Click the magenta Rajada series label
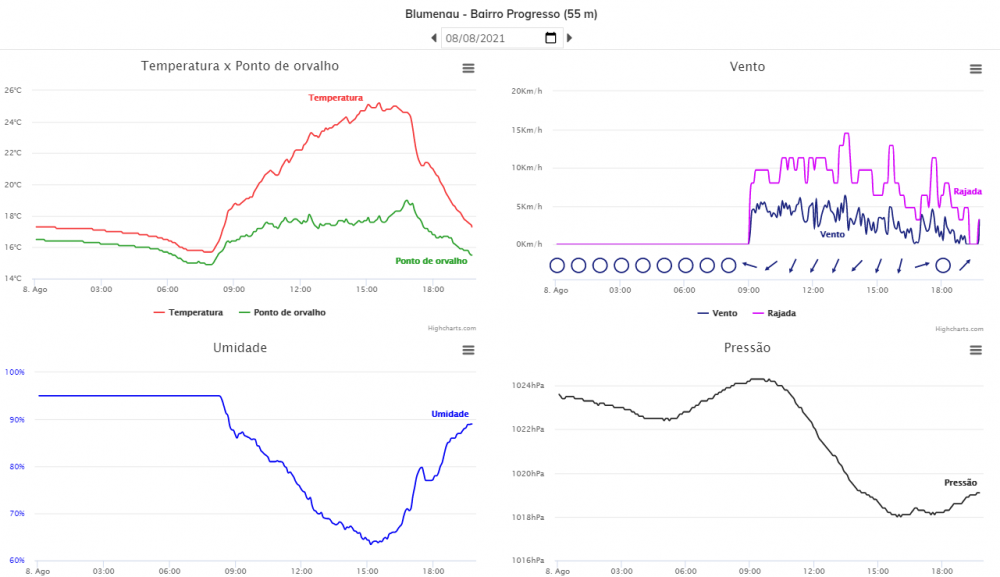Screen dimensions: 1000x577 pyautogui.click(x=967, y=191)
